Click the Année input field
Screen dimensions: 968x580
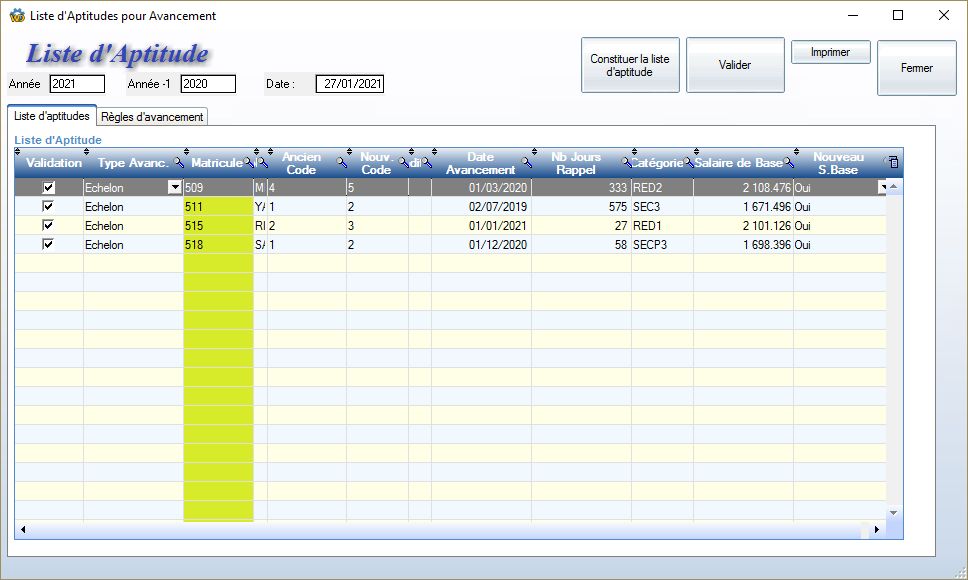tap(77, 84)
